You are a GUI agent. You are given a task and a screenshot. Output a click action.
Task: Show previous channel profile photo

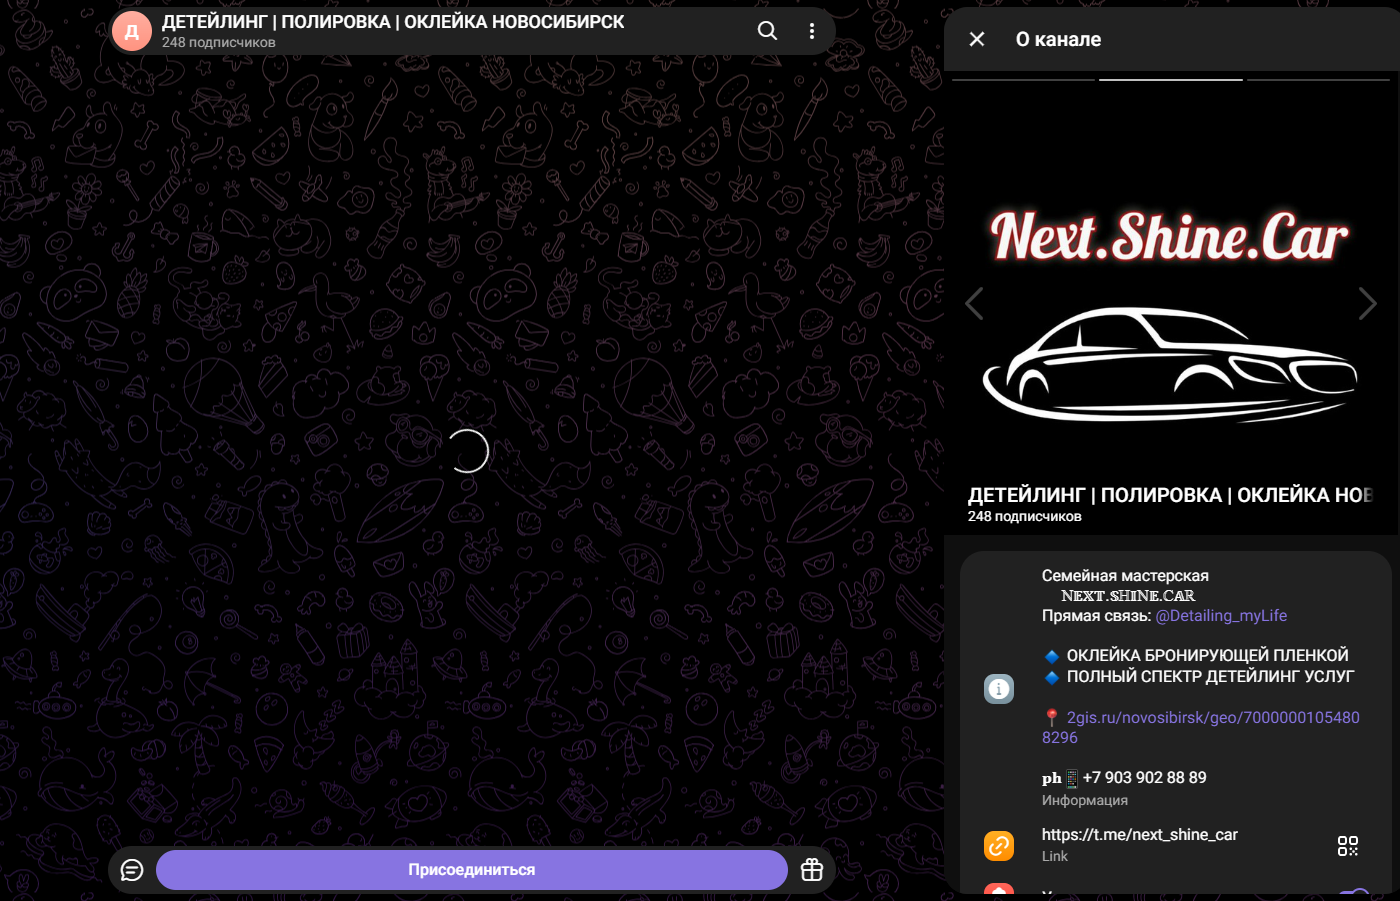coord(974,303)
